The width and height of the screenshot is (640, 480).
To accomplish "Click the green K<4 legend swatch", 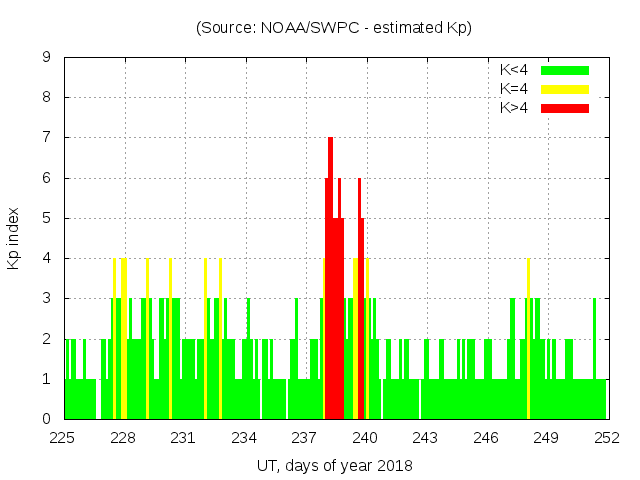I will [565, 70].
